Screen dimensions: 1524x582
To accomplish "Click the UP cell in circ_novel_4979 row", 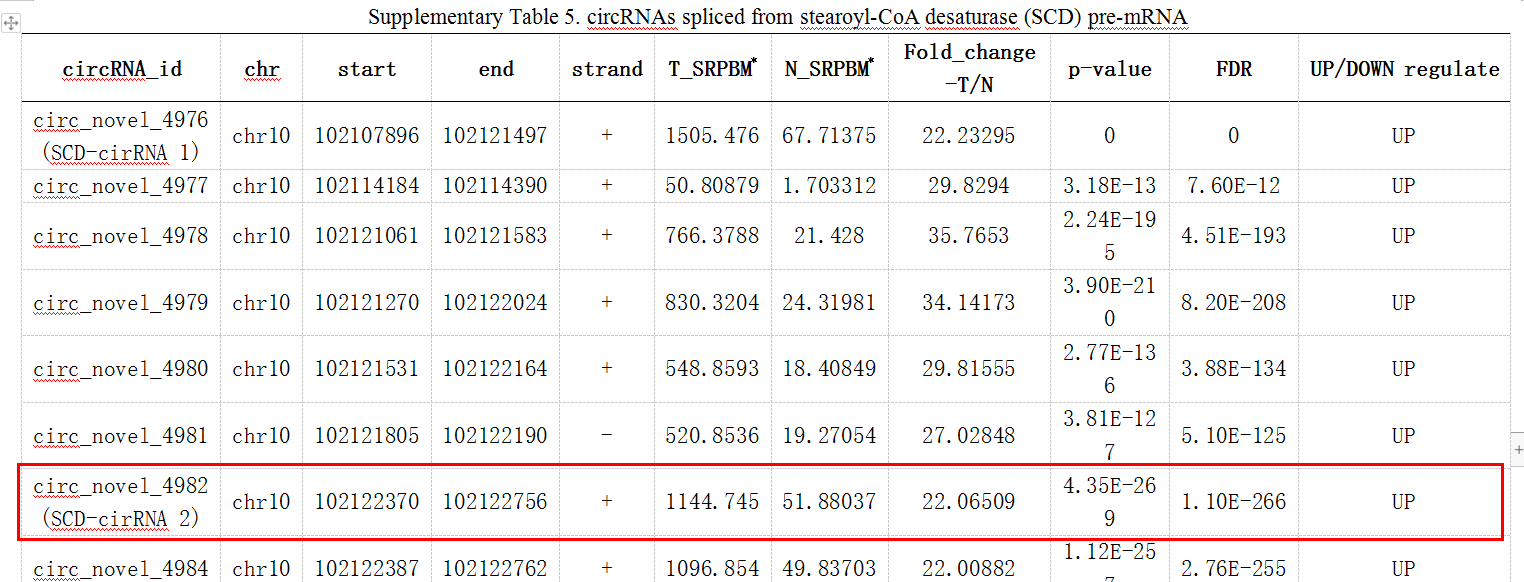I will point(1403,302).
